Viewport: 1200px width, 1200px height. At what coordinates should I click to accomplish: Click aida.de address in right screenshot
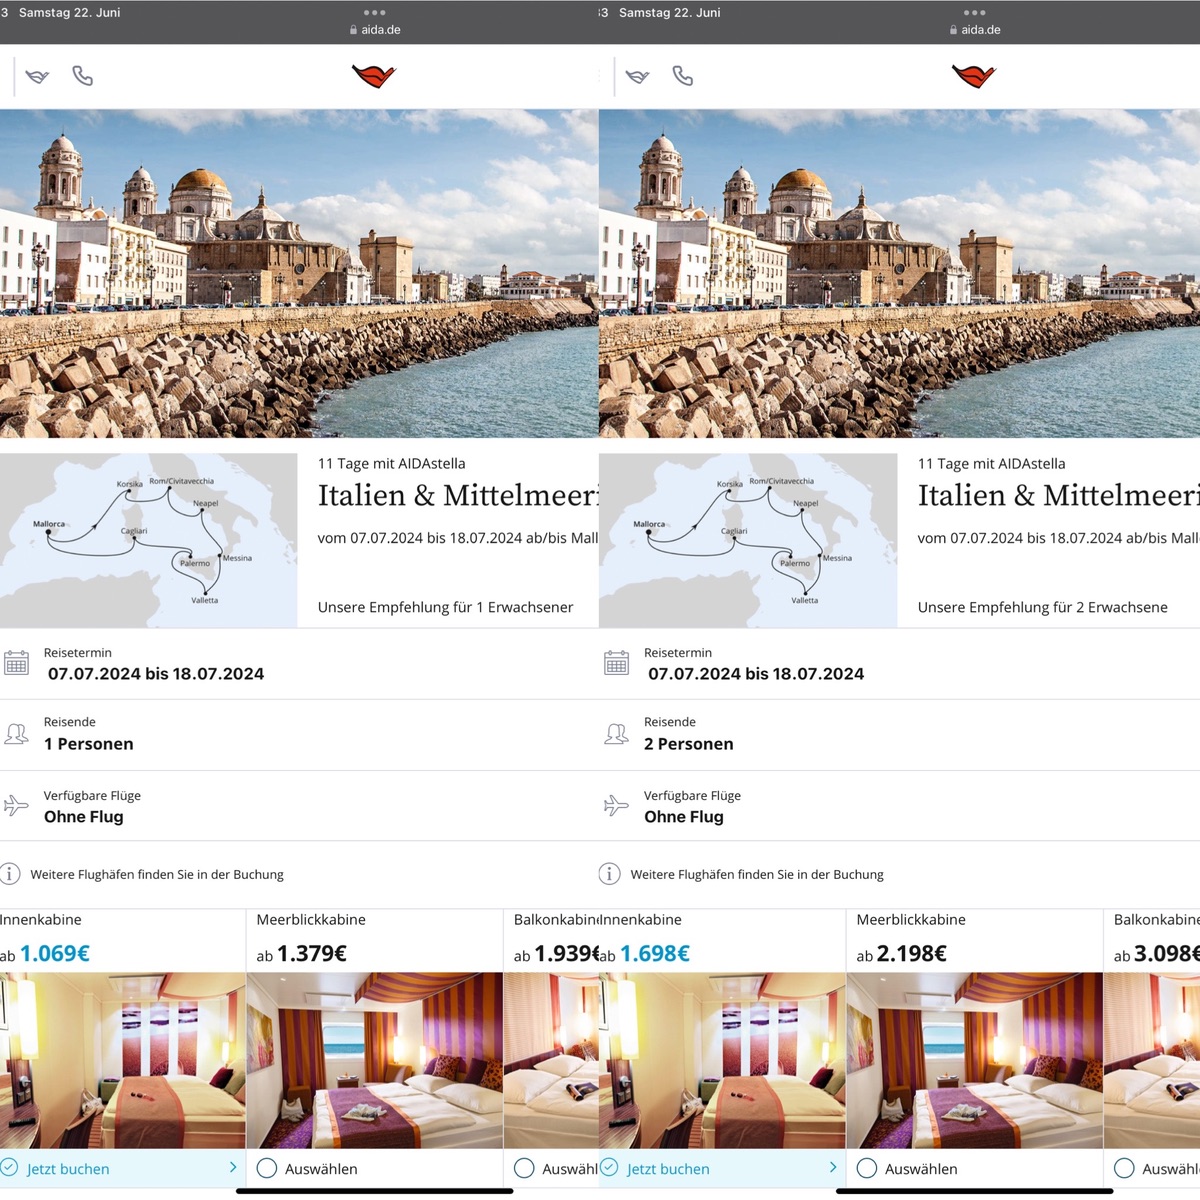[x=981, y=30]
